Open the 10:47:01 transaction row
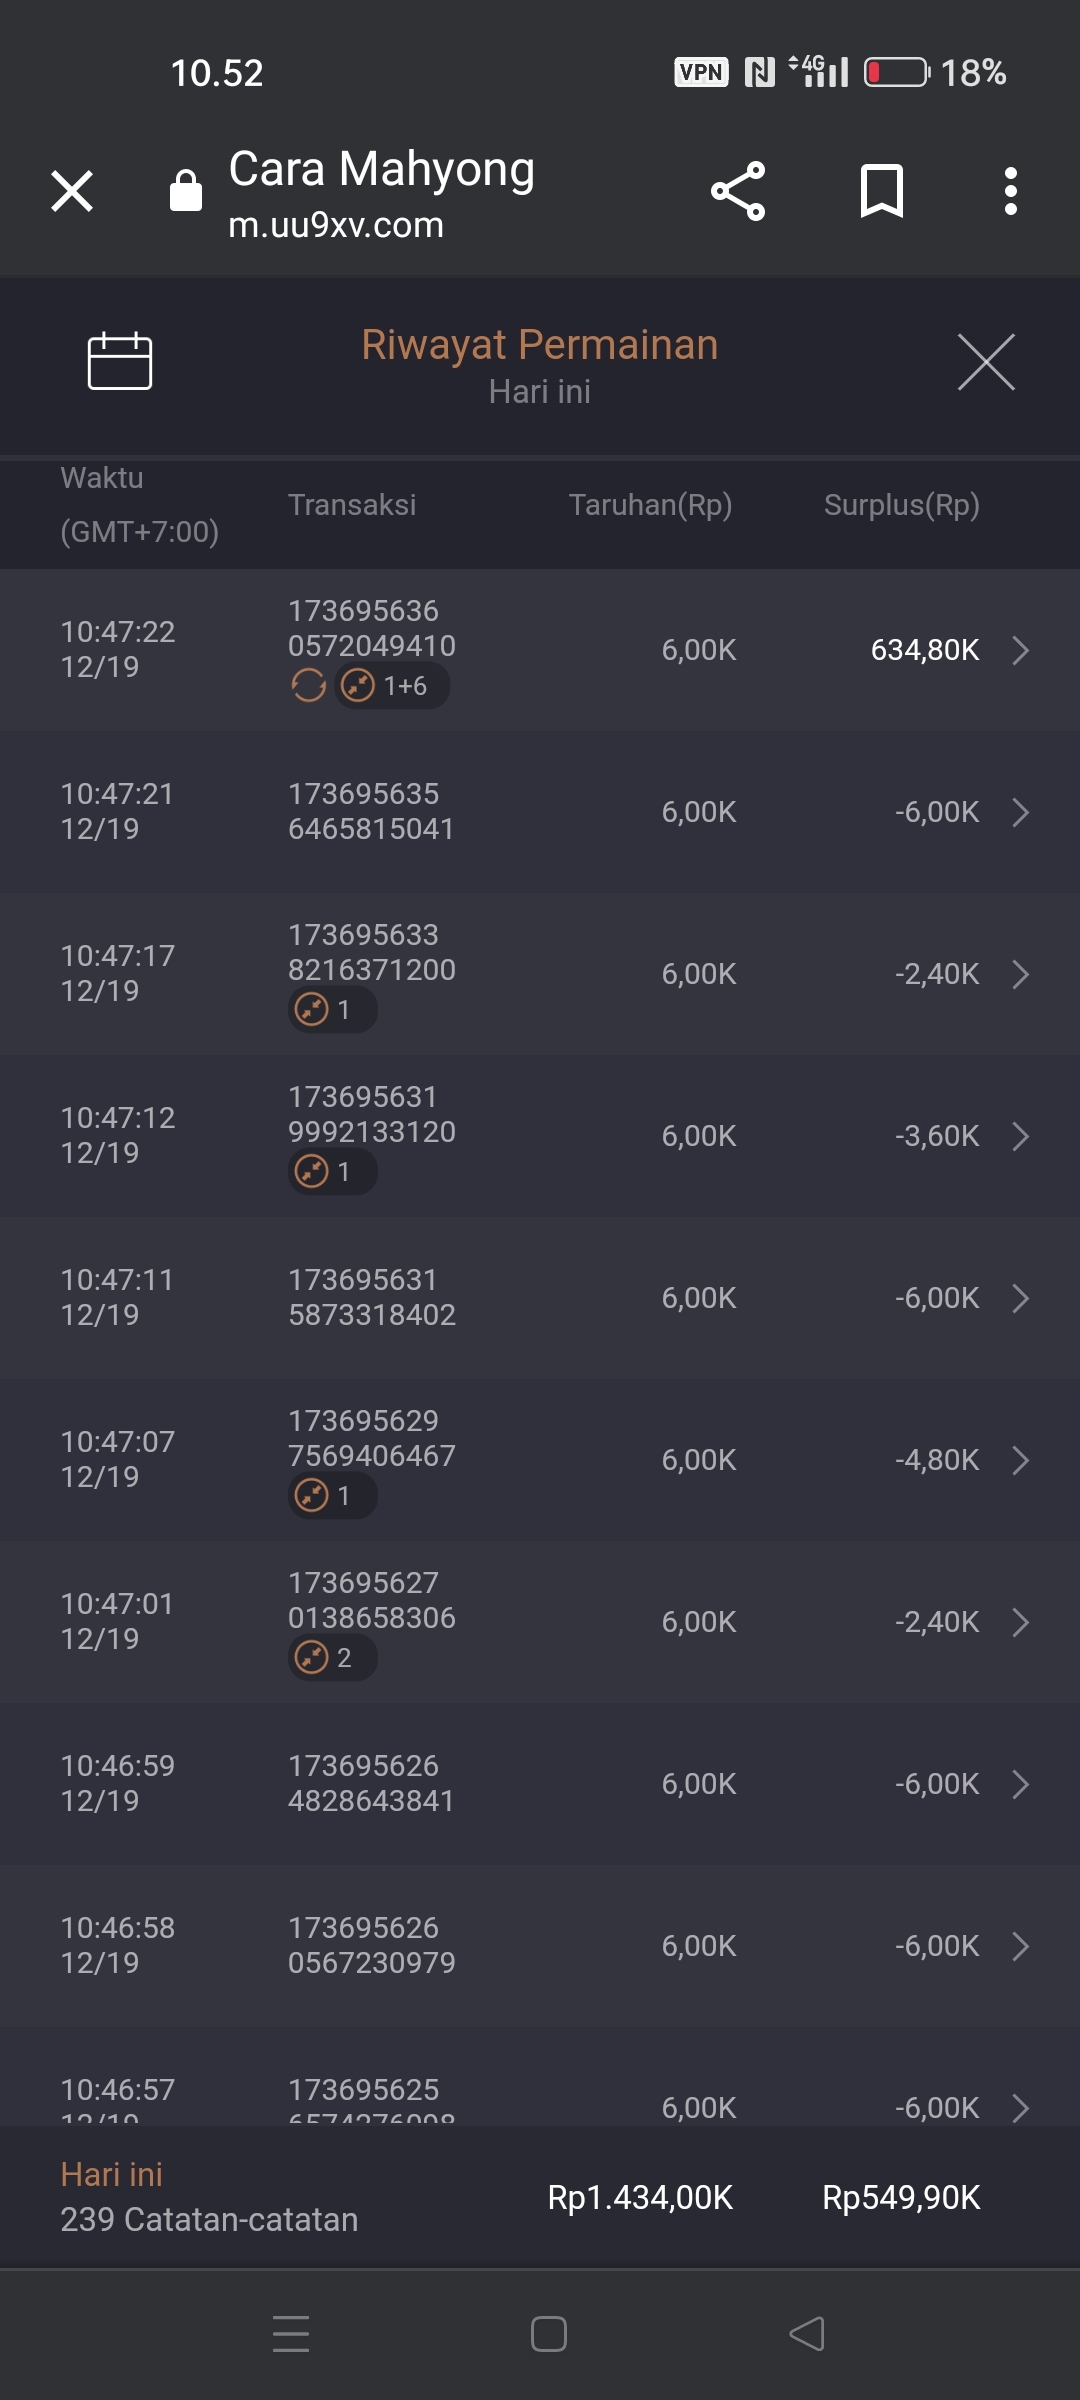The width and height of the screenshot is (1080, 2400). coord(540,1622)
